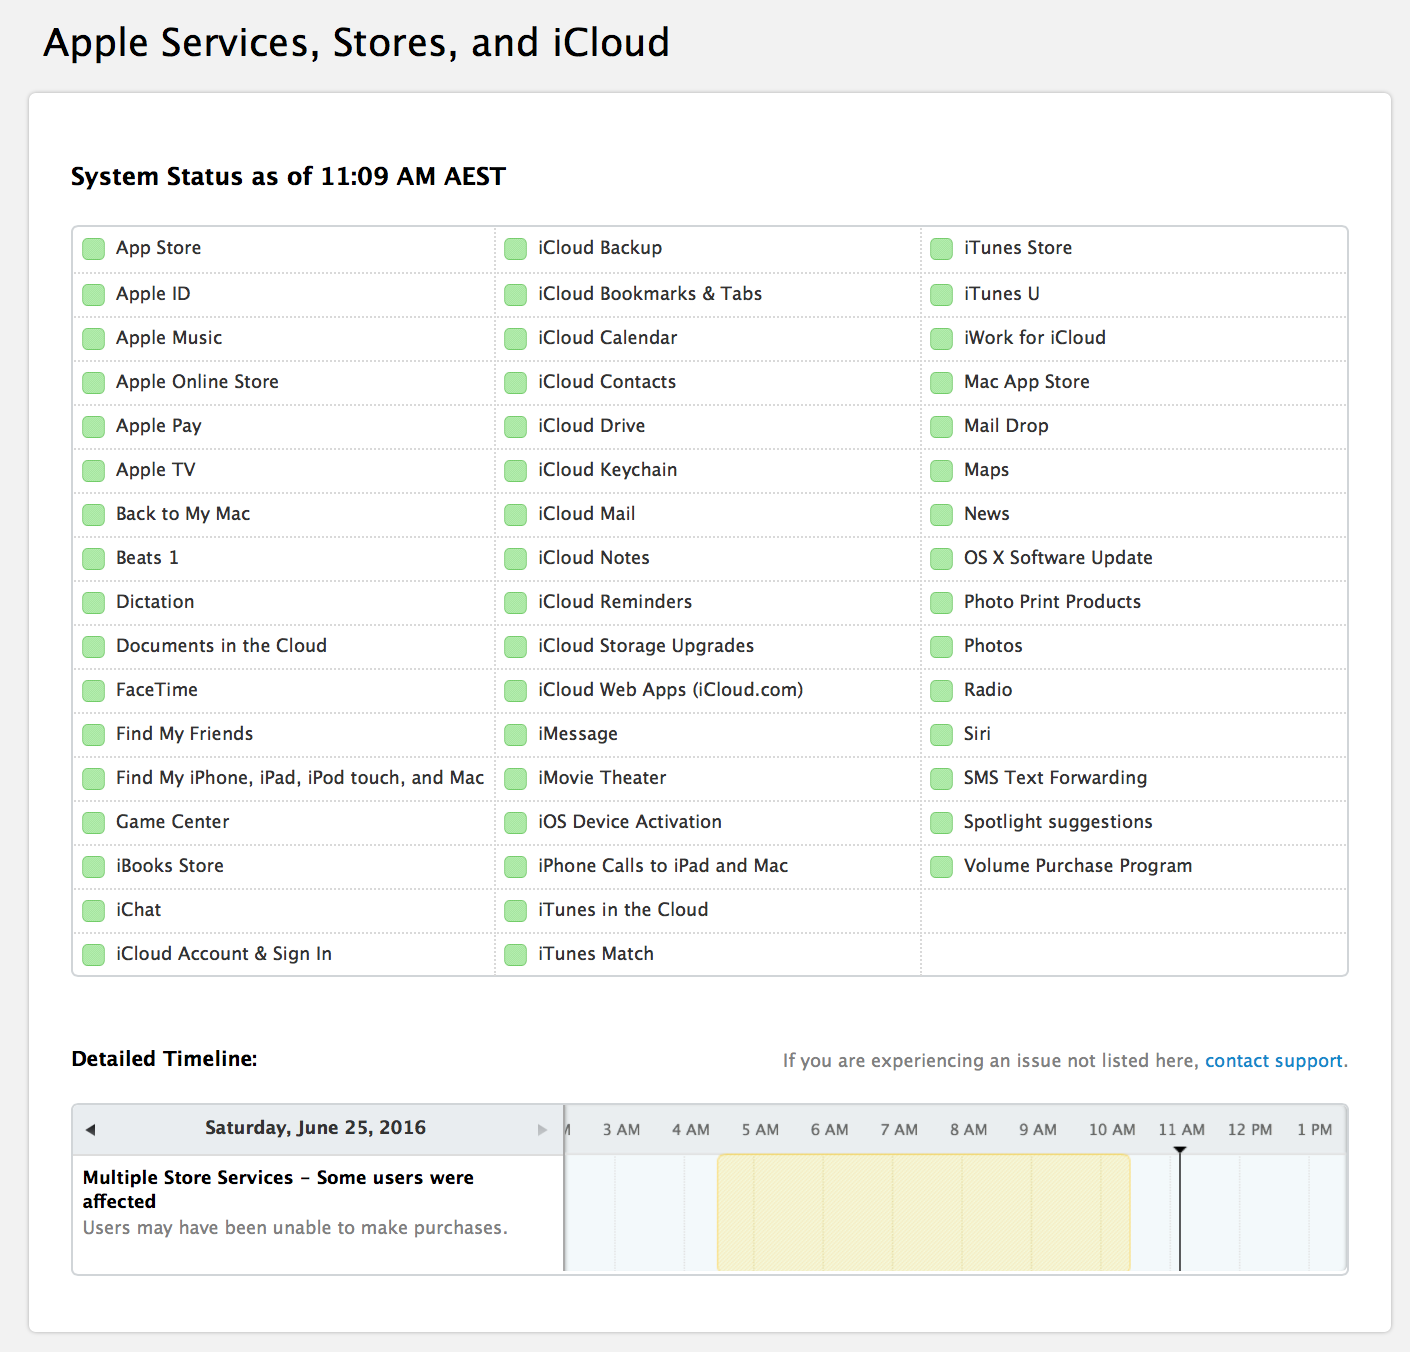Click the iTunes in the Cloud label
The image size is (1410, 1352).
[623, 910]
